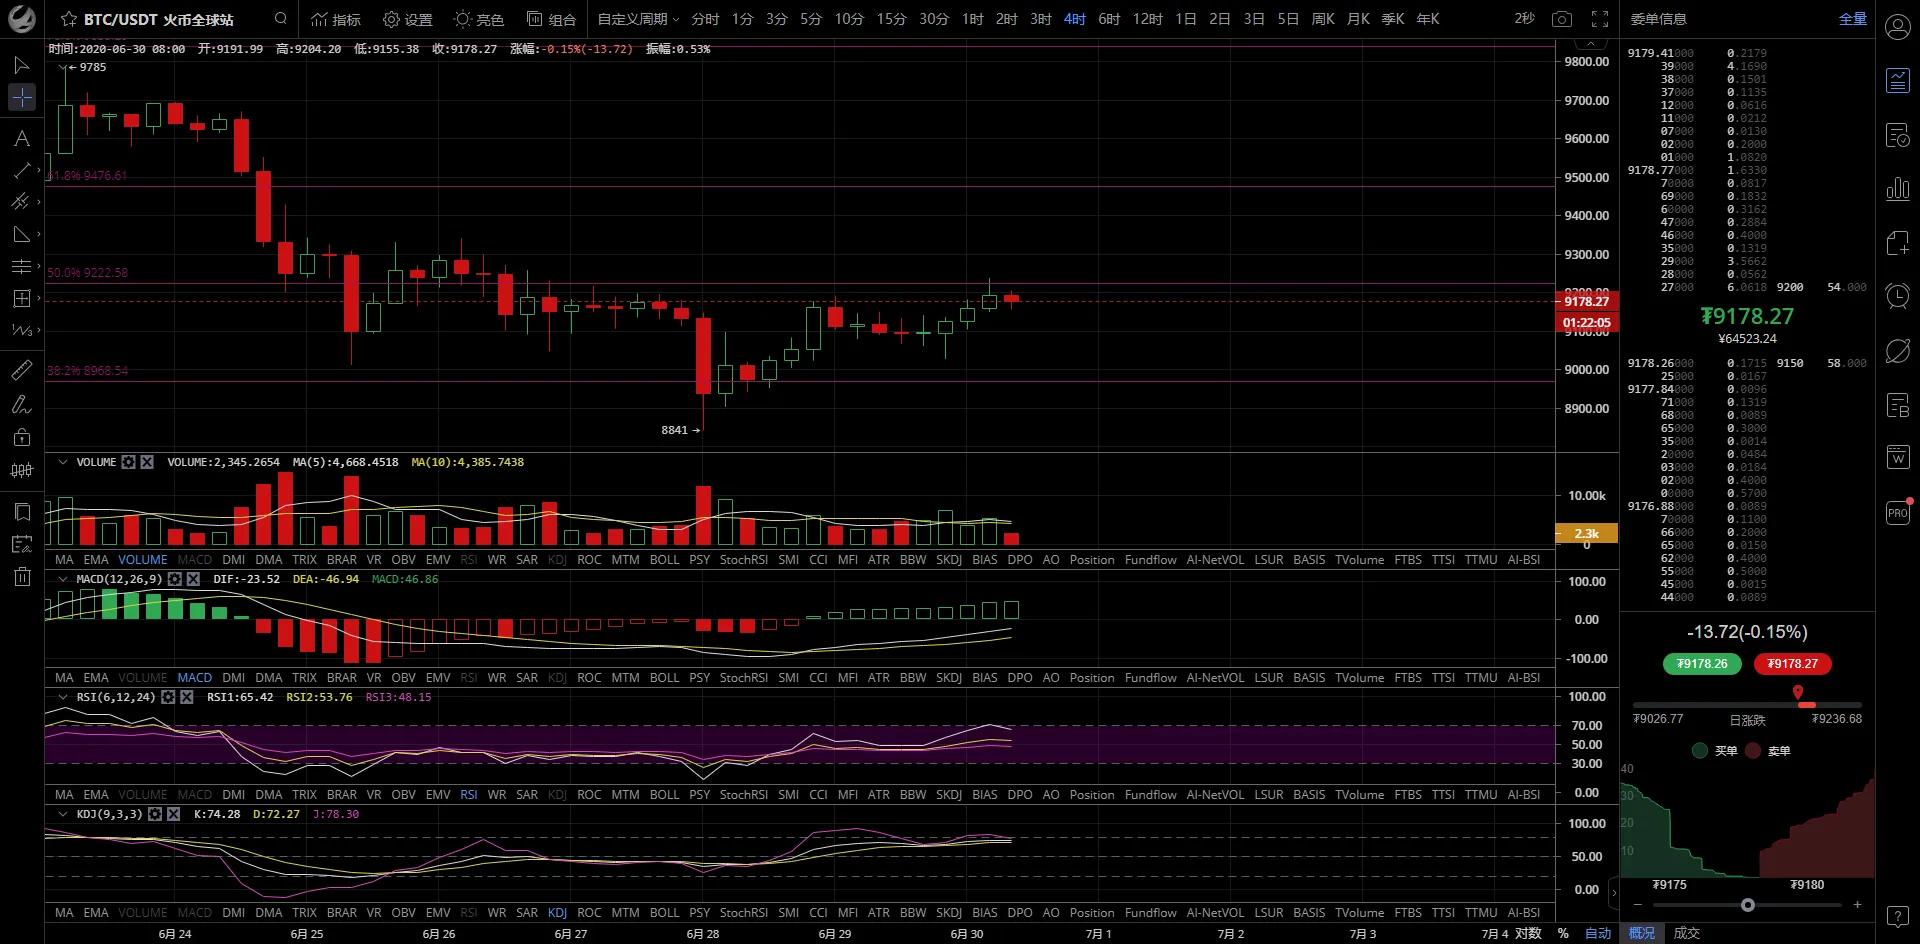Toggle the 买单 buy orders legend
1920x944 pixels.
click(x=1714, y=750)
